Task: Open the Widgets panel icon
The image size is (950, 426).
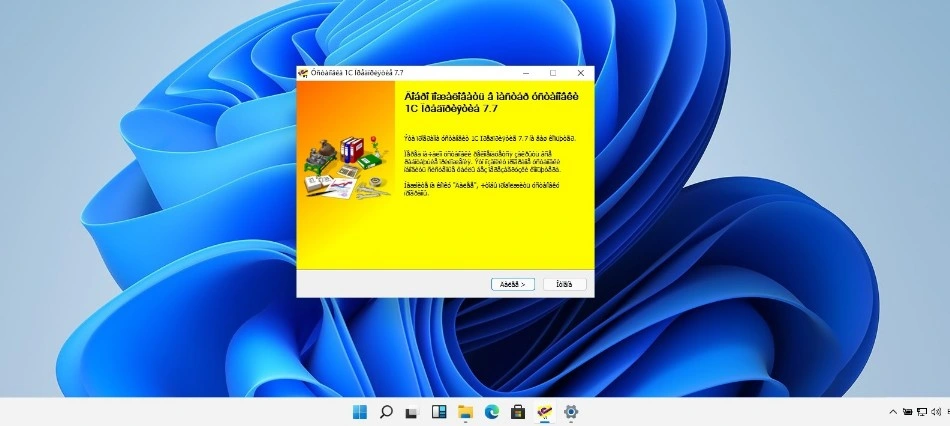Action: pyautogui.click(x=438, y=412)
